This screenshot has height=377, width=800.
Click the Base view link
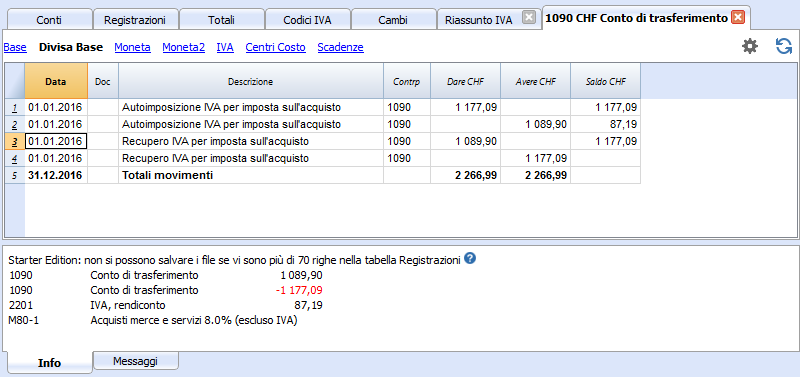[x=15, y=47]
